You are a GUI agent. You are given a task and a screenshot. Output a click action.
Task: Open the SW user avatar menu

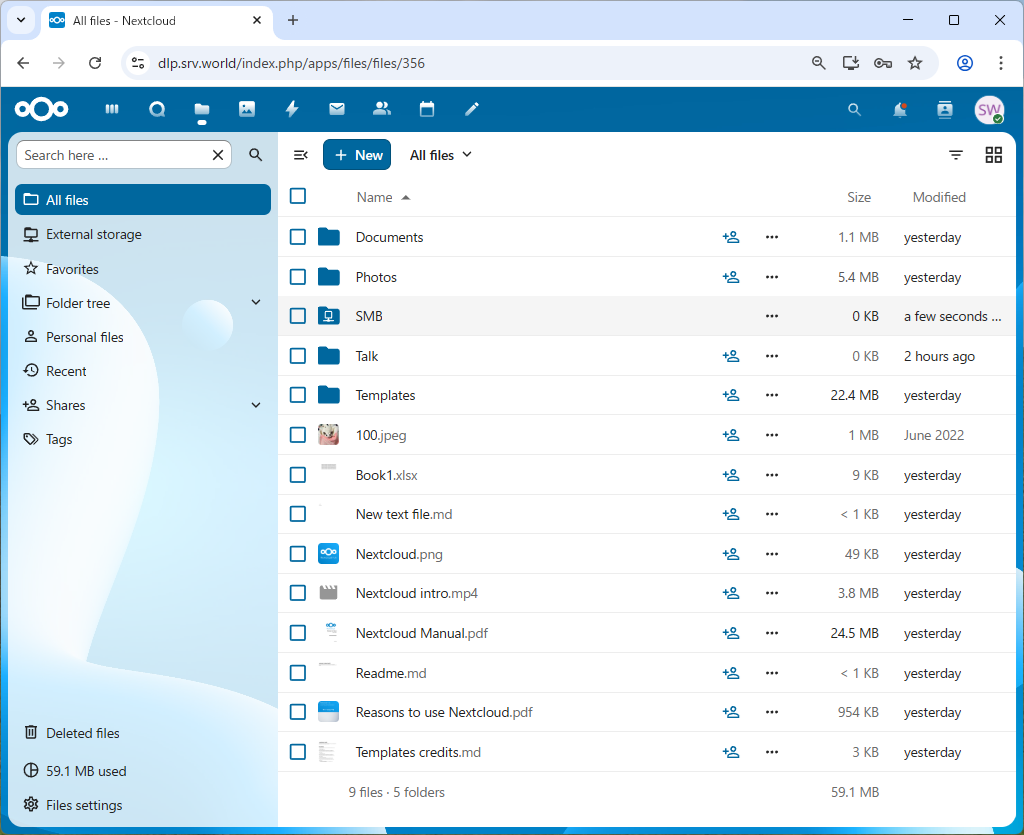click(989, 110)
